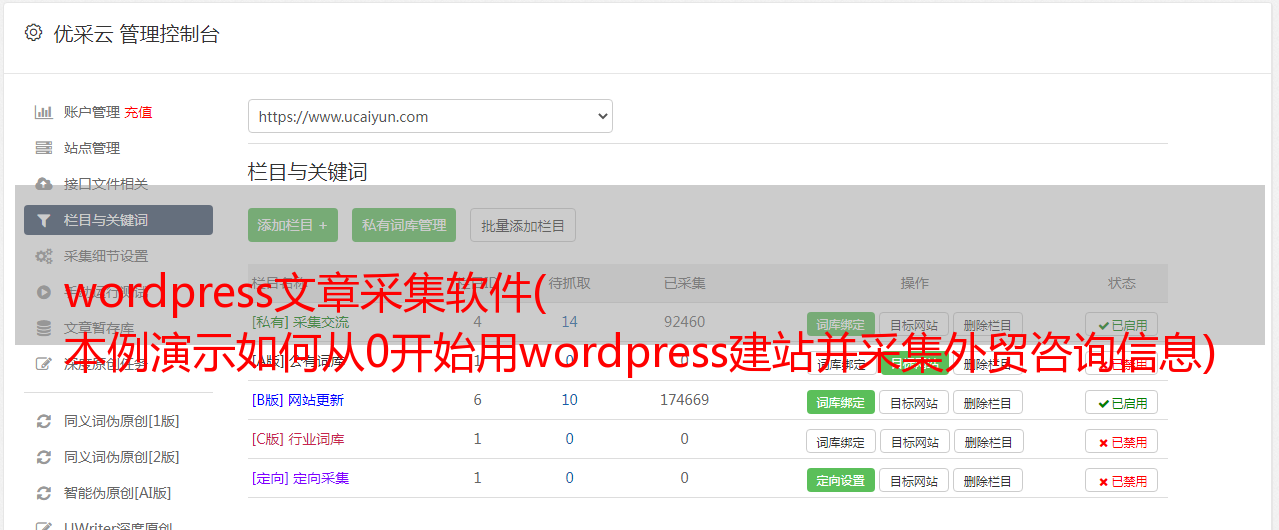The width and height of the screenshot is (1279, 530).
Task: Click the cloud upload icon for 接口文件相关
Action: point(43,184)
